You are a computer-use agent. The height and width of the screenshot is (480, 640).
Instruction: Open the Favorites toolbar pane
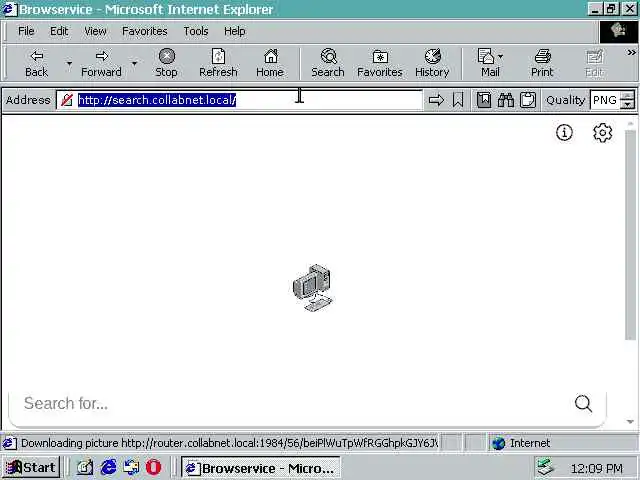click(x=380, y=63)
